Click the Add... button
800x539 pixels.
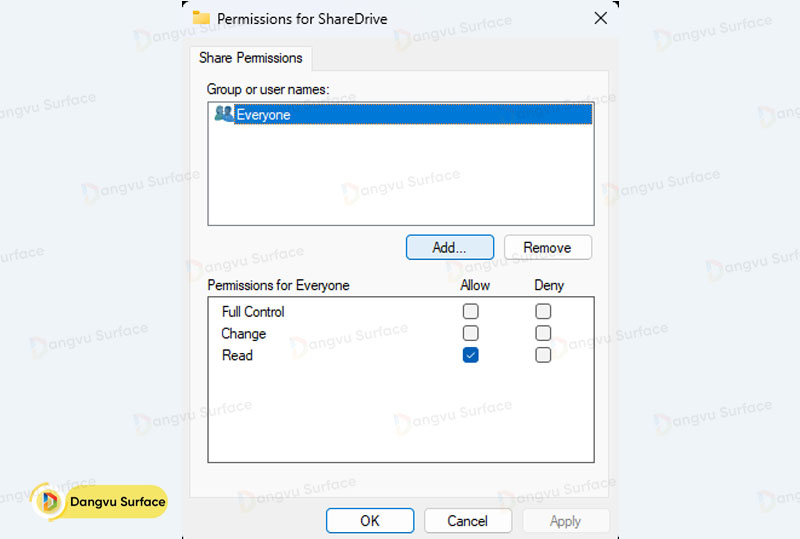[449, 247]
